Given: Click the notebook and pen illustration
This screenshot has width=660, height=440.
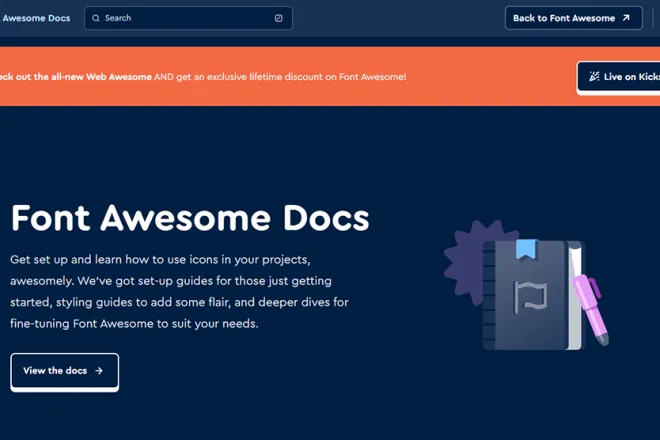Looking at the screenshot, I should pos(526,285).
